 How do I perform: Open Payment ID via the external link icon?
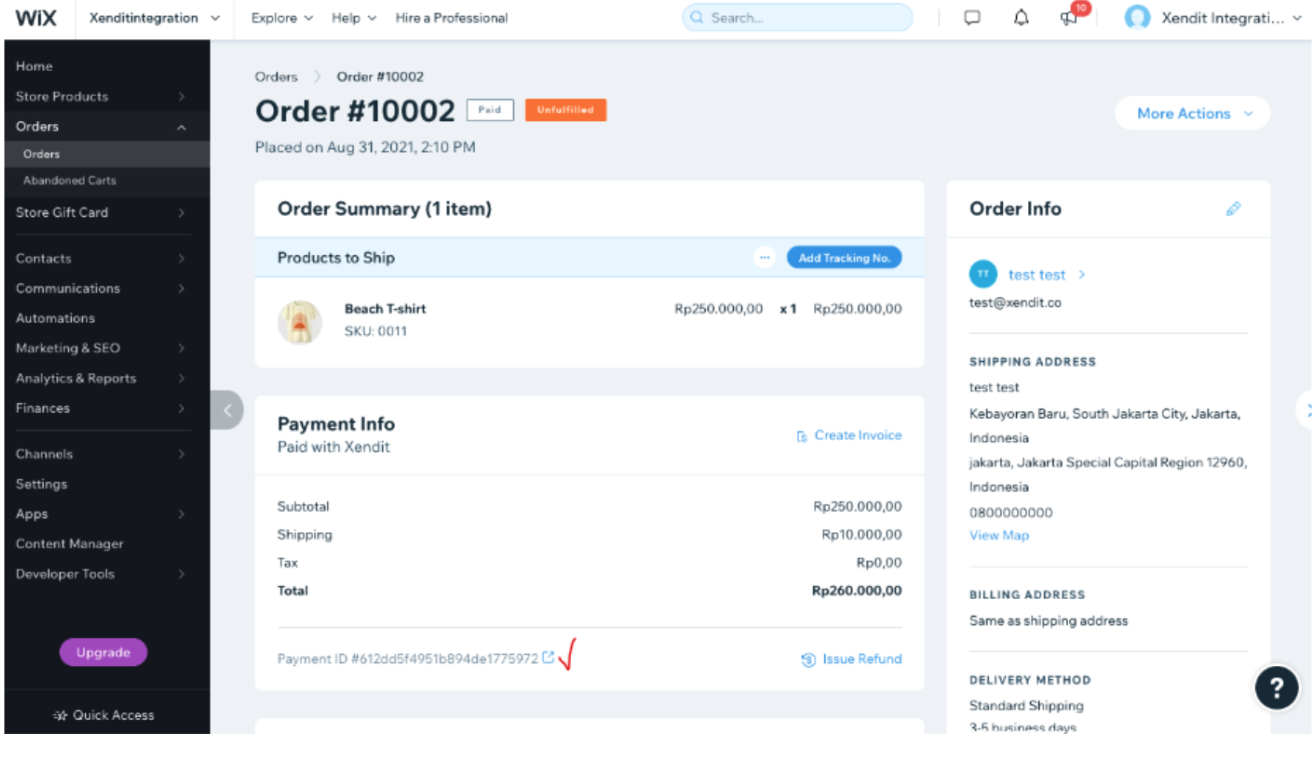[547, 657]
